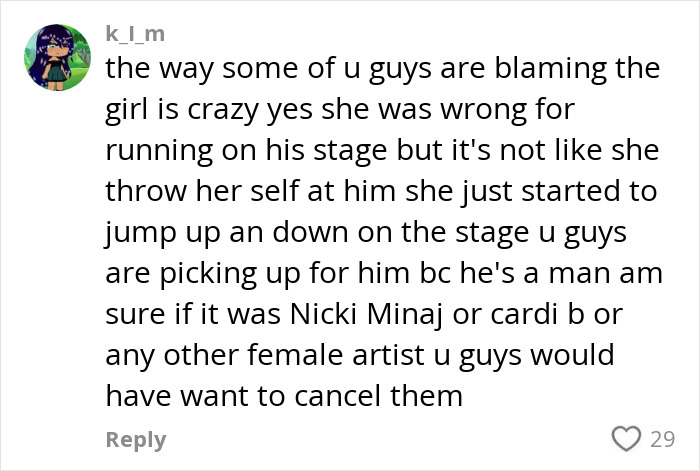Open the k_l_m profile avatar picture
700x471 pixels.
click(x=57, y=57)
